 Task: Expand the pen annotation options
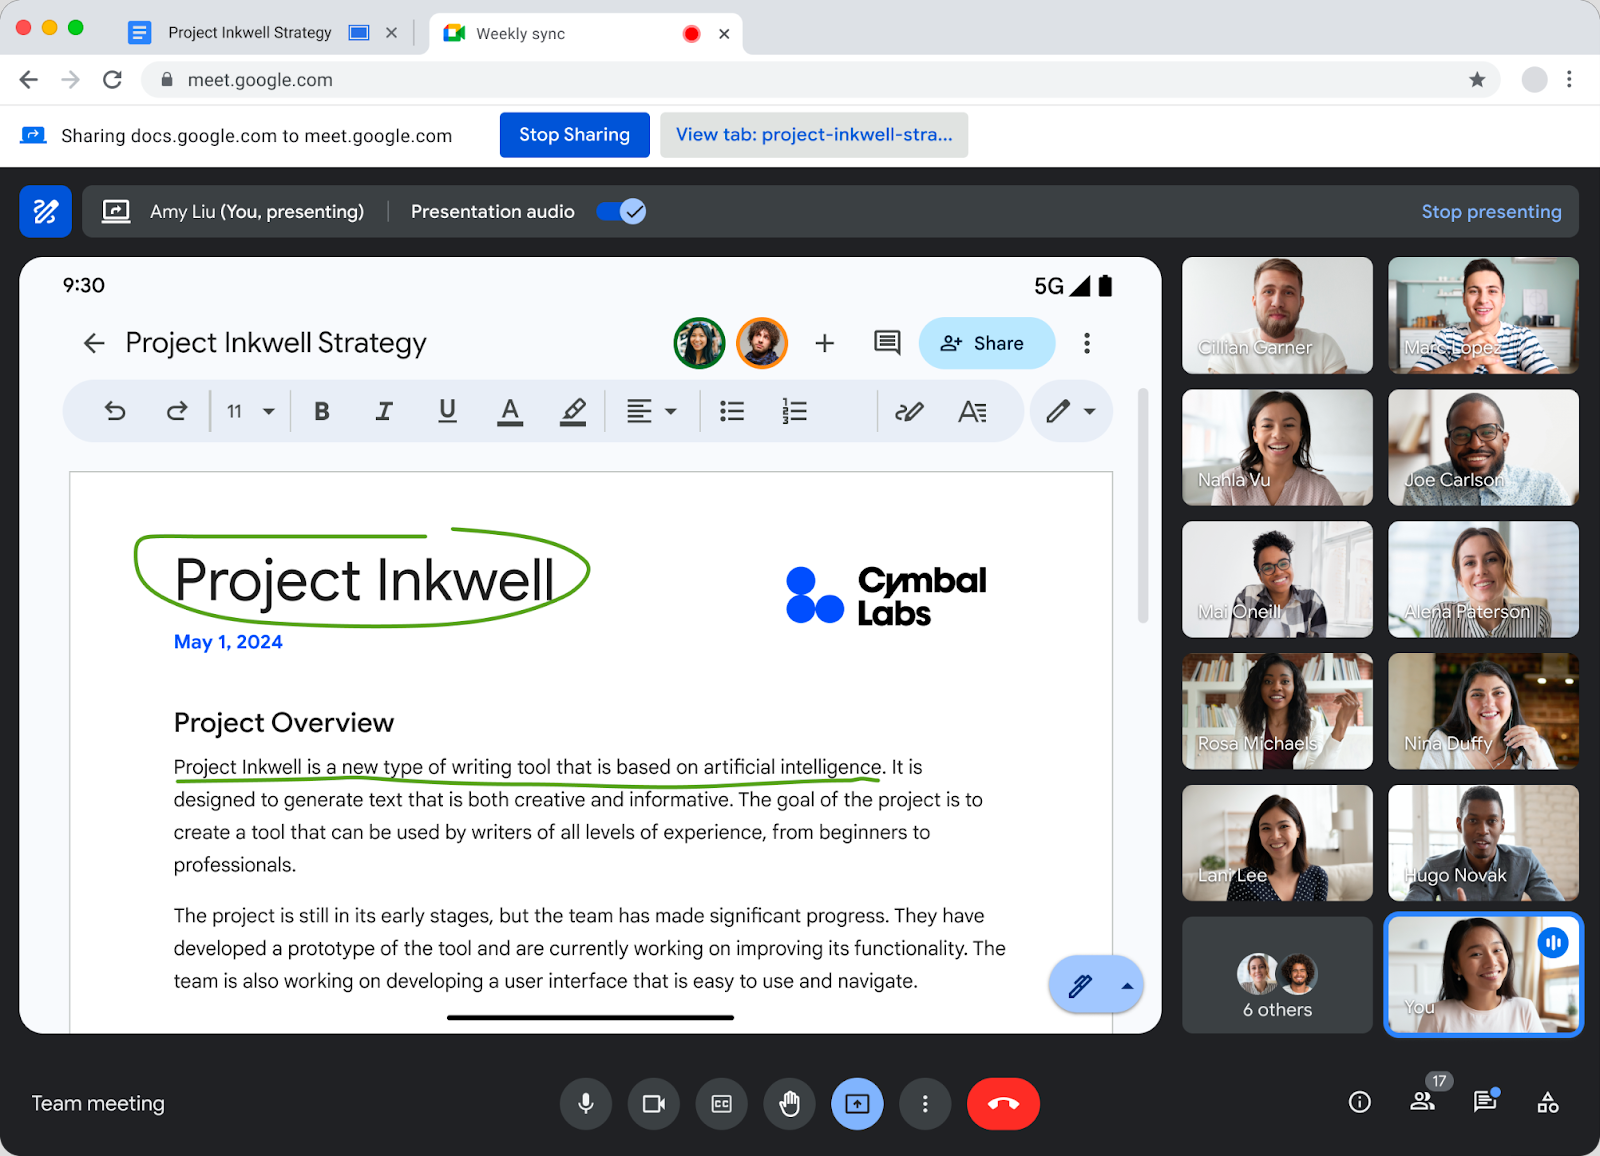point(1091,410)
